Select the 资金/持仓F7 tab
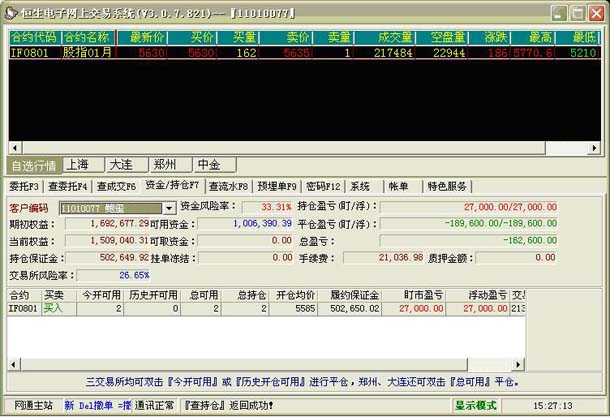Image resolution: width=610 pixels, height=417 pixels. [172, 186]
